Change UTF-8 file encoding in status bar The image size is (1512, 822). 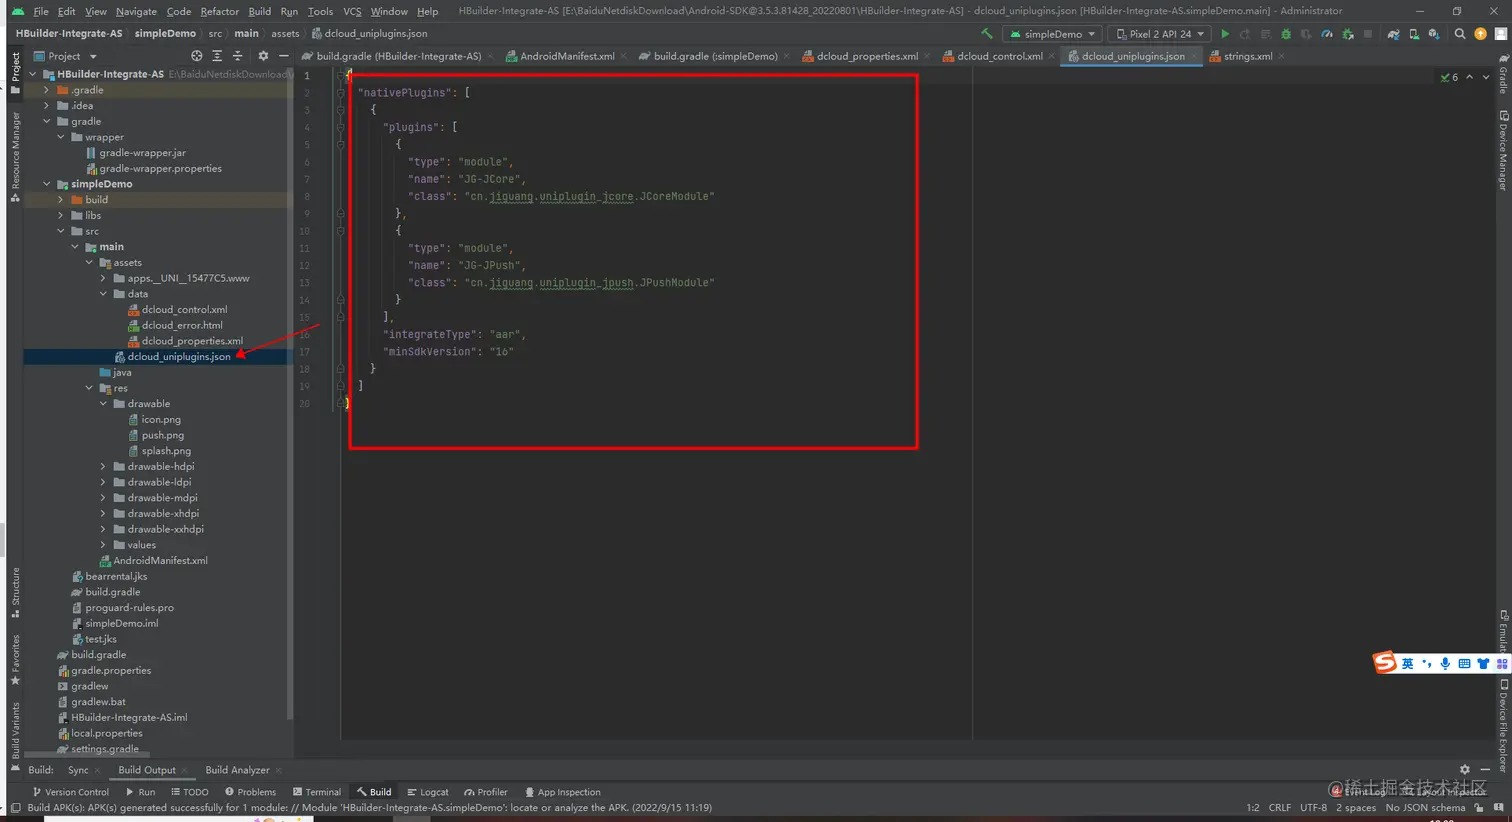tap(1314, 808)
